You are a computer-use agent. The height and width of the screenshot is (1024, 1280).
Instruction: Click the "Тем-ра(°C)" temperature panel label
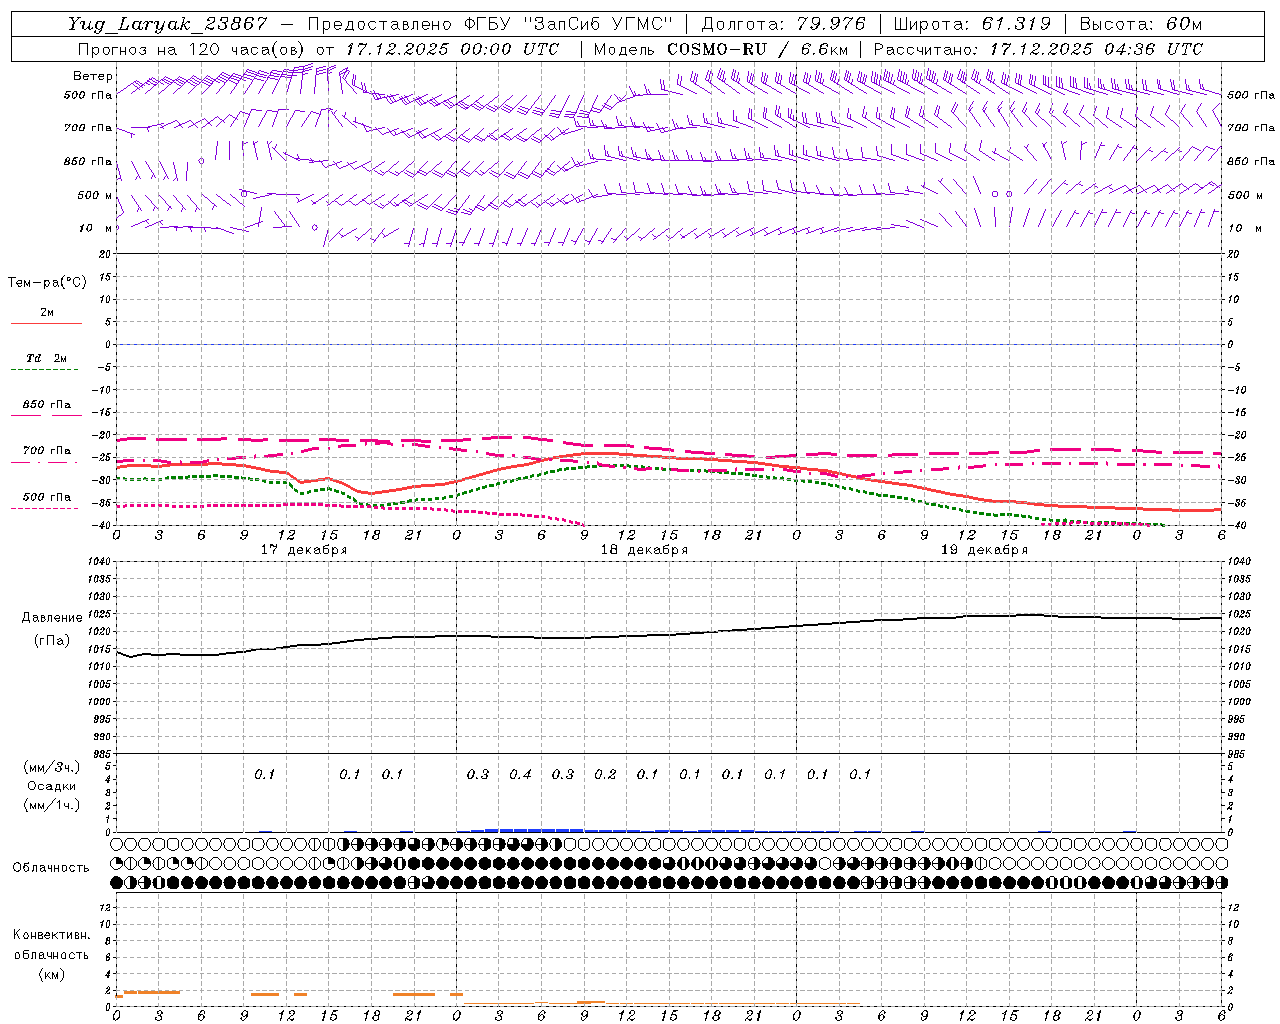tap(47, 283)
